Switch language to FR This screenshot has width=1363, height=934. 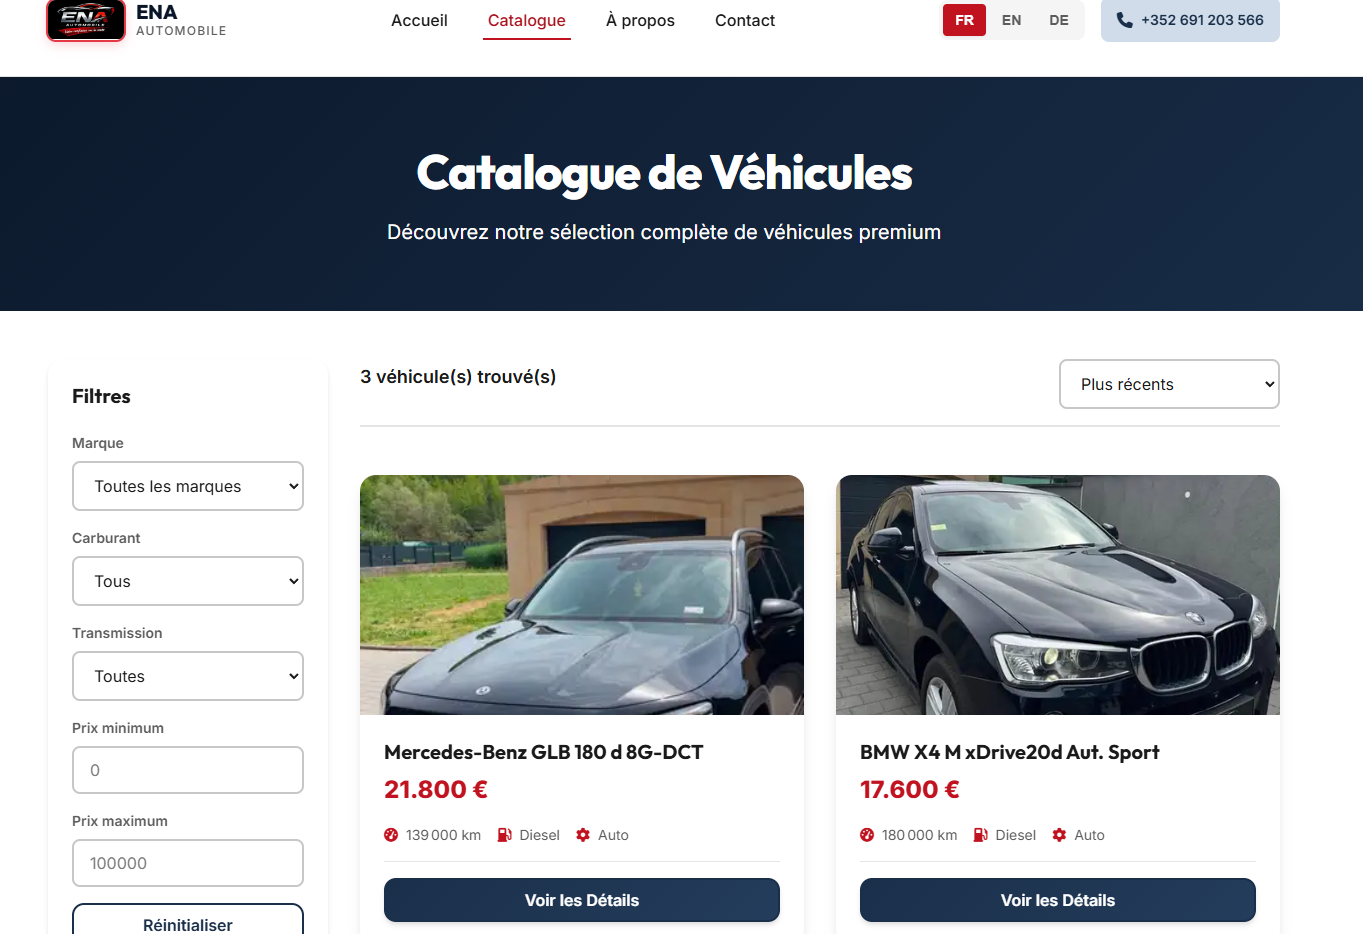(964, 20)
